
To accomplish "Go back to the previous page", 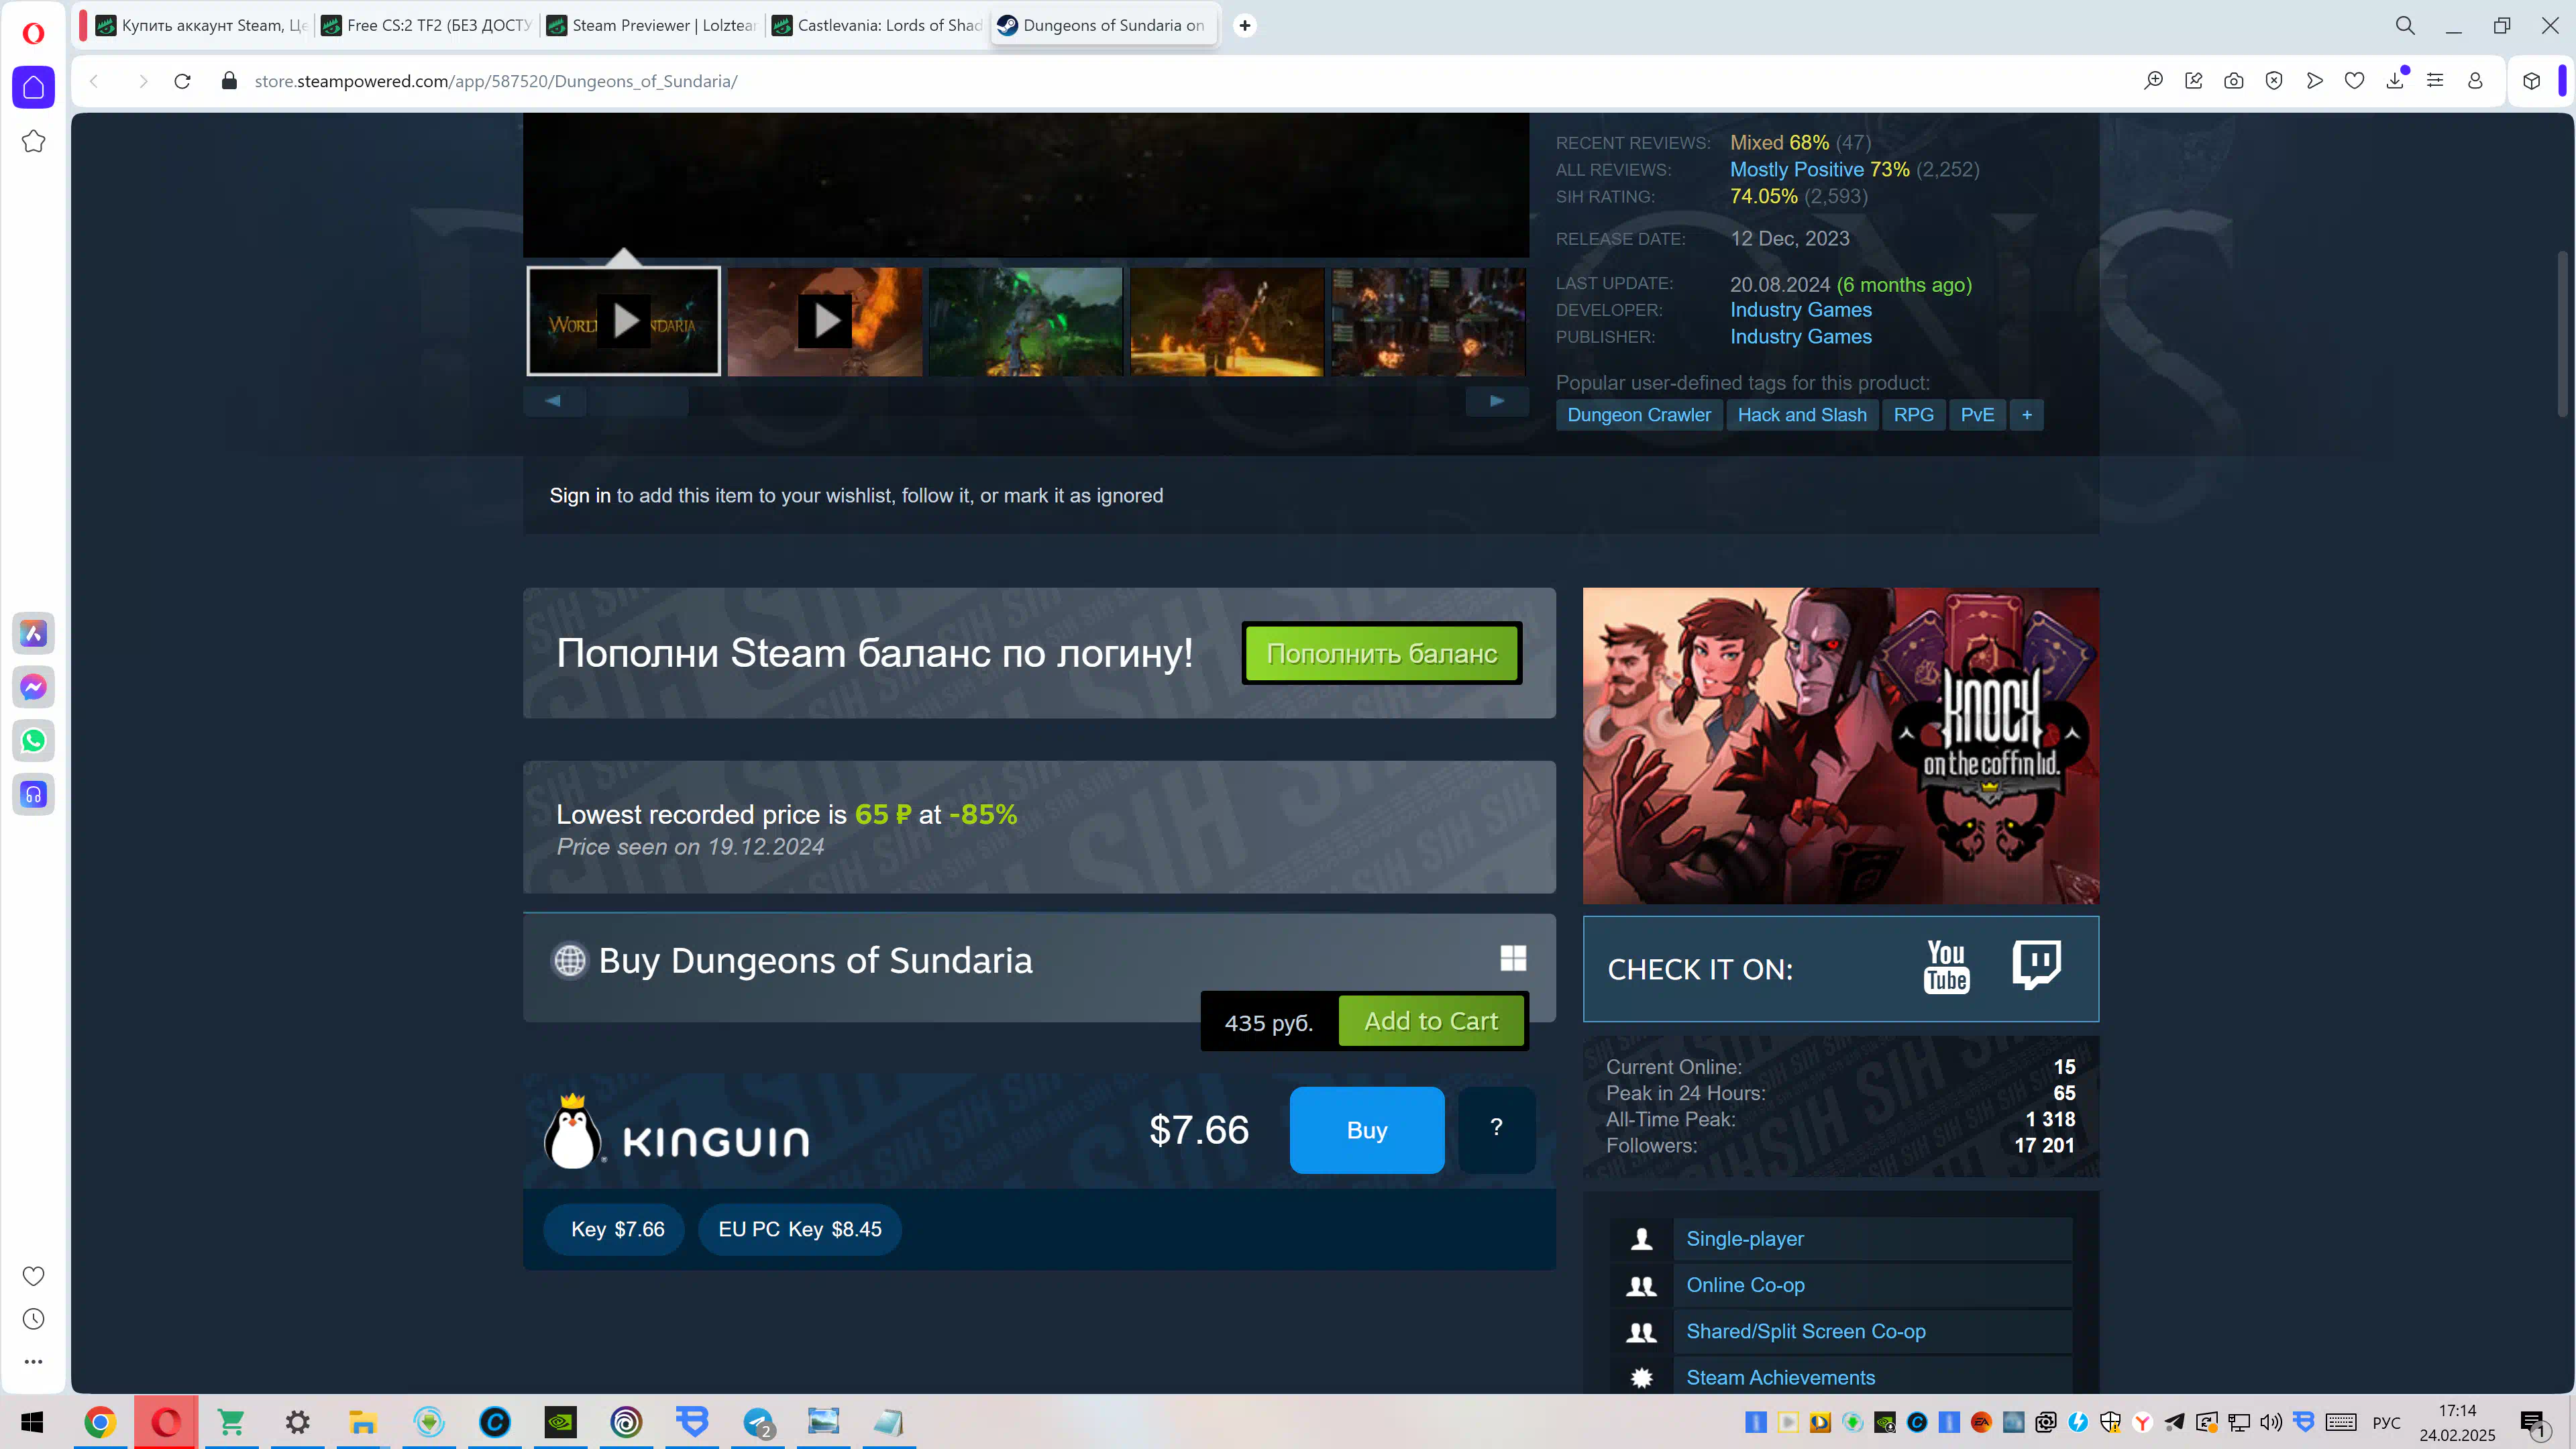I will tap(94, 81).
